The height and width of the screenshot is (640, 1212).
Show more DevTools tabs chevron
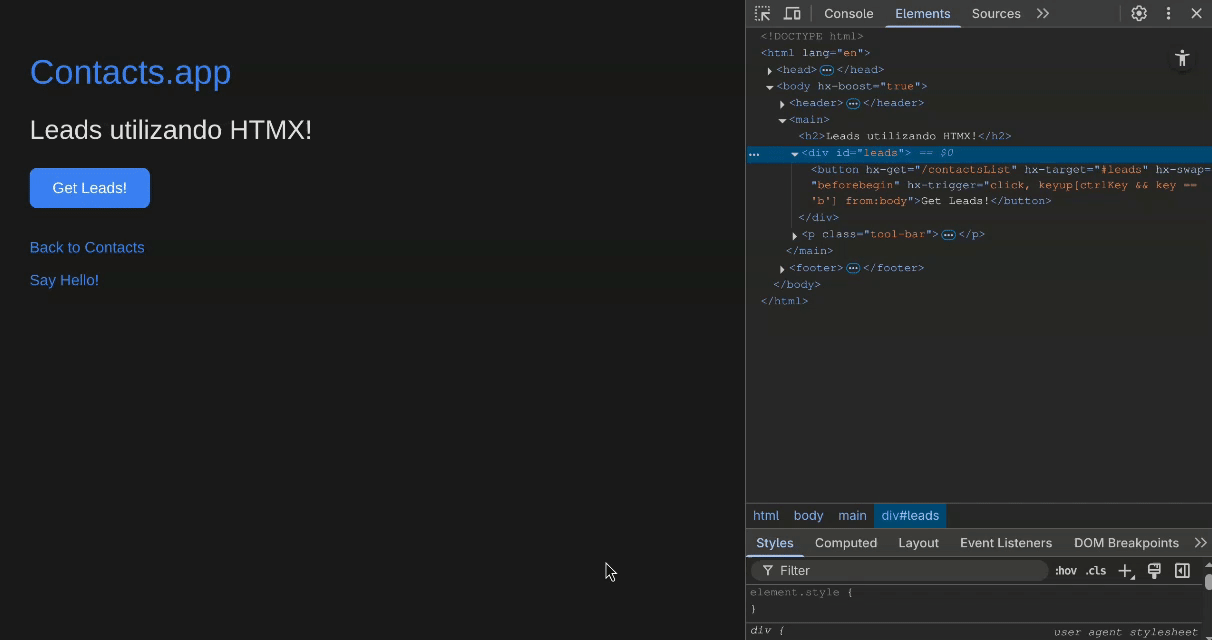[x=1043, y=13]
